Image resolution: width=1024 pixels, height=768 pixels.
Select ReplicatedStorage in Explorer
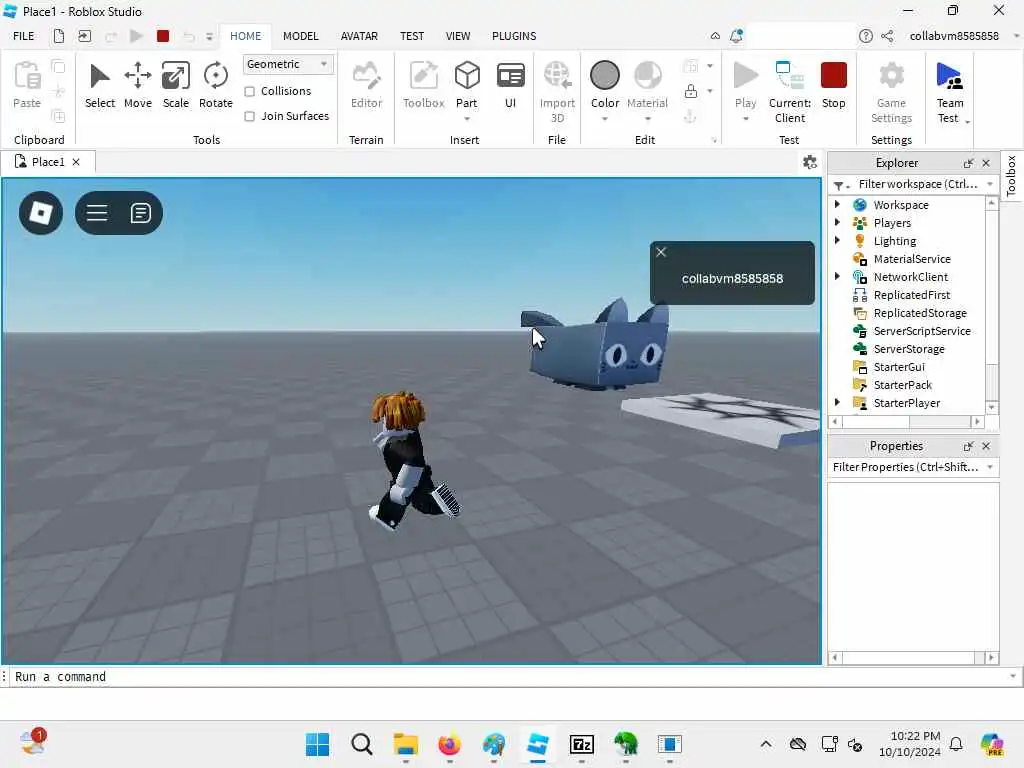pos(920,313)
